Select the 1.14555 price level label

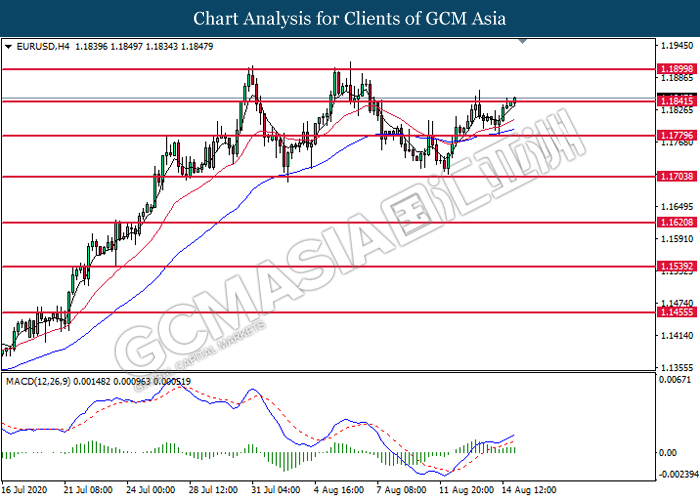(x=677, y=312)
